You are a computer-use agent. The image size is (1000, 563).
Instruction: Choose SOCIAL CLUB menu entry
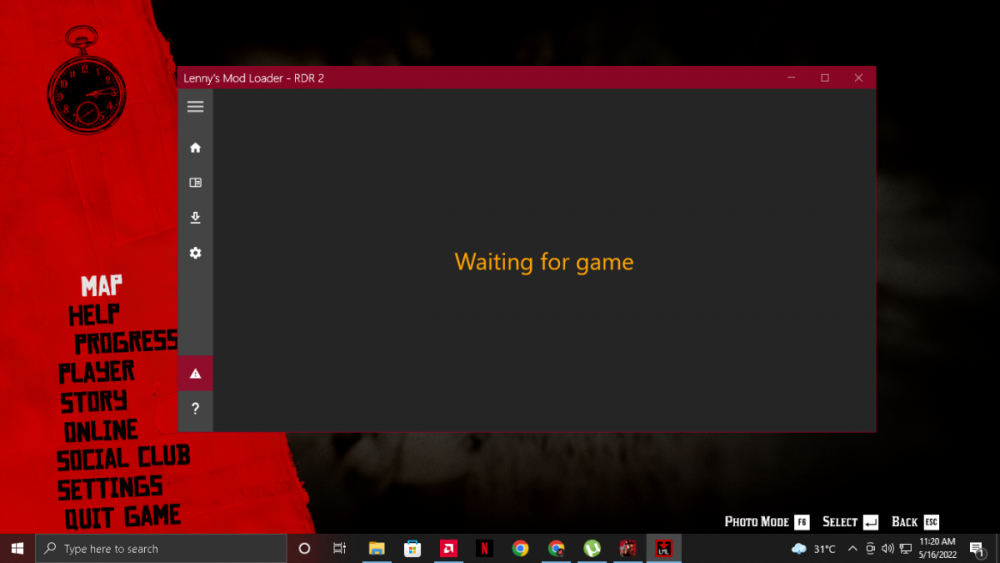123,459
